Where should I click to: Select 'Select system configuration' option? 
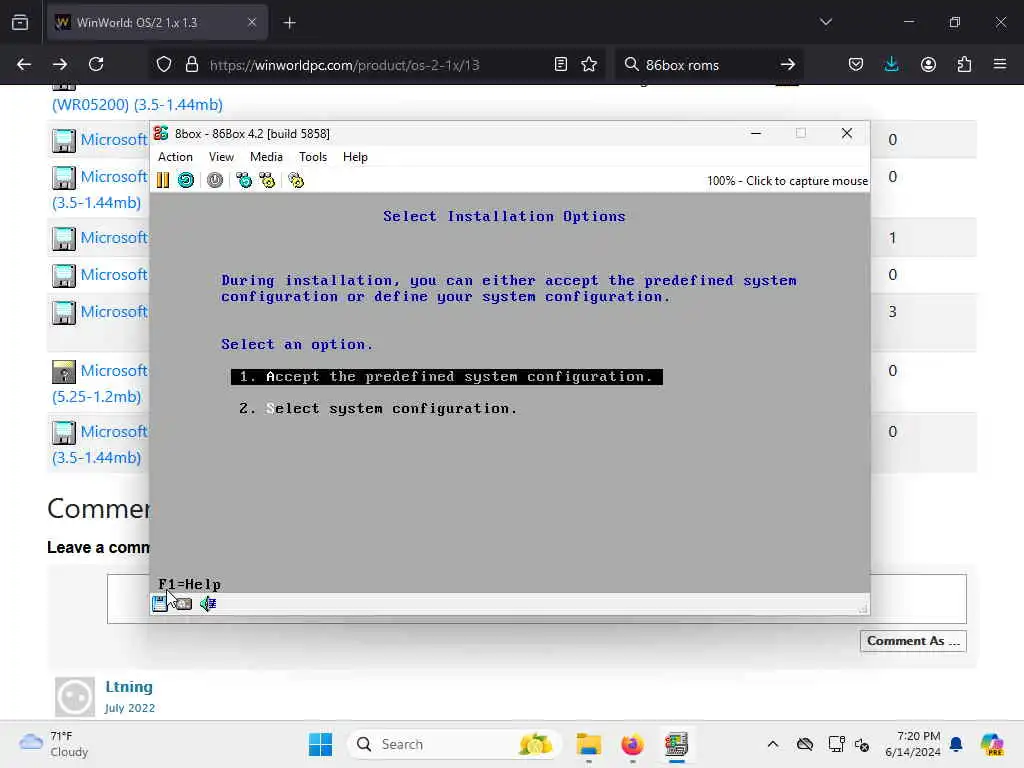point(378,409)
